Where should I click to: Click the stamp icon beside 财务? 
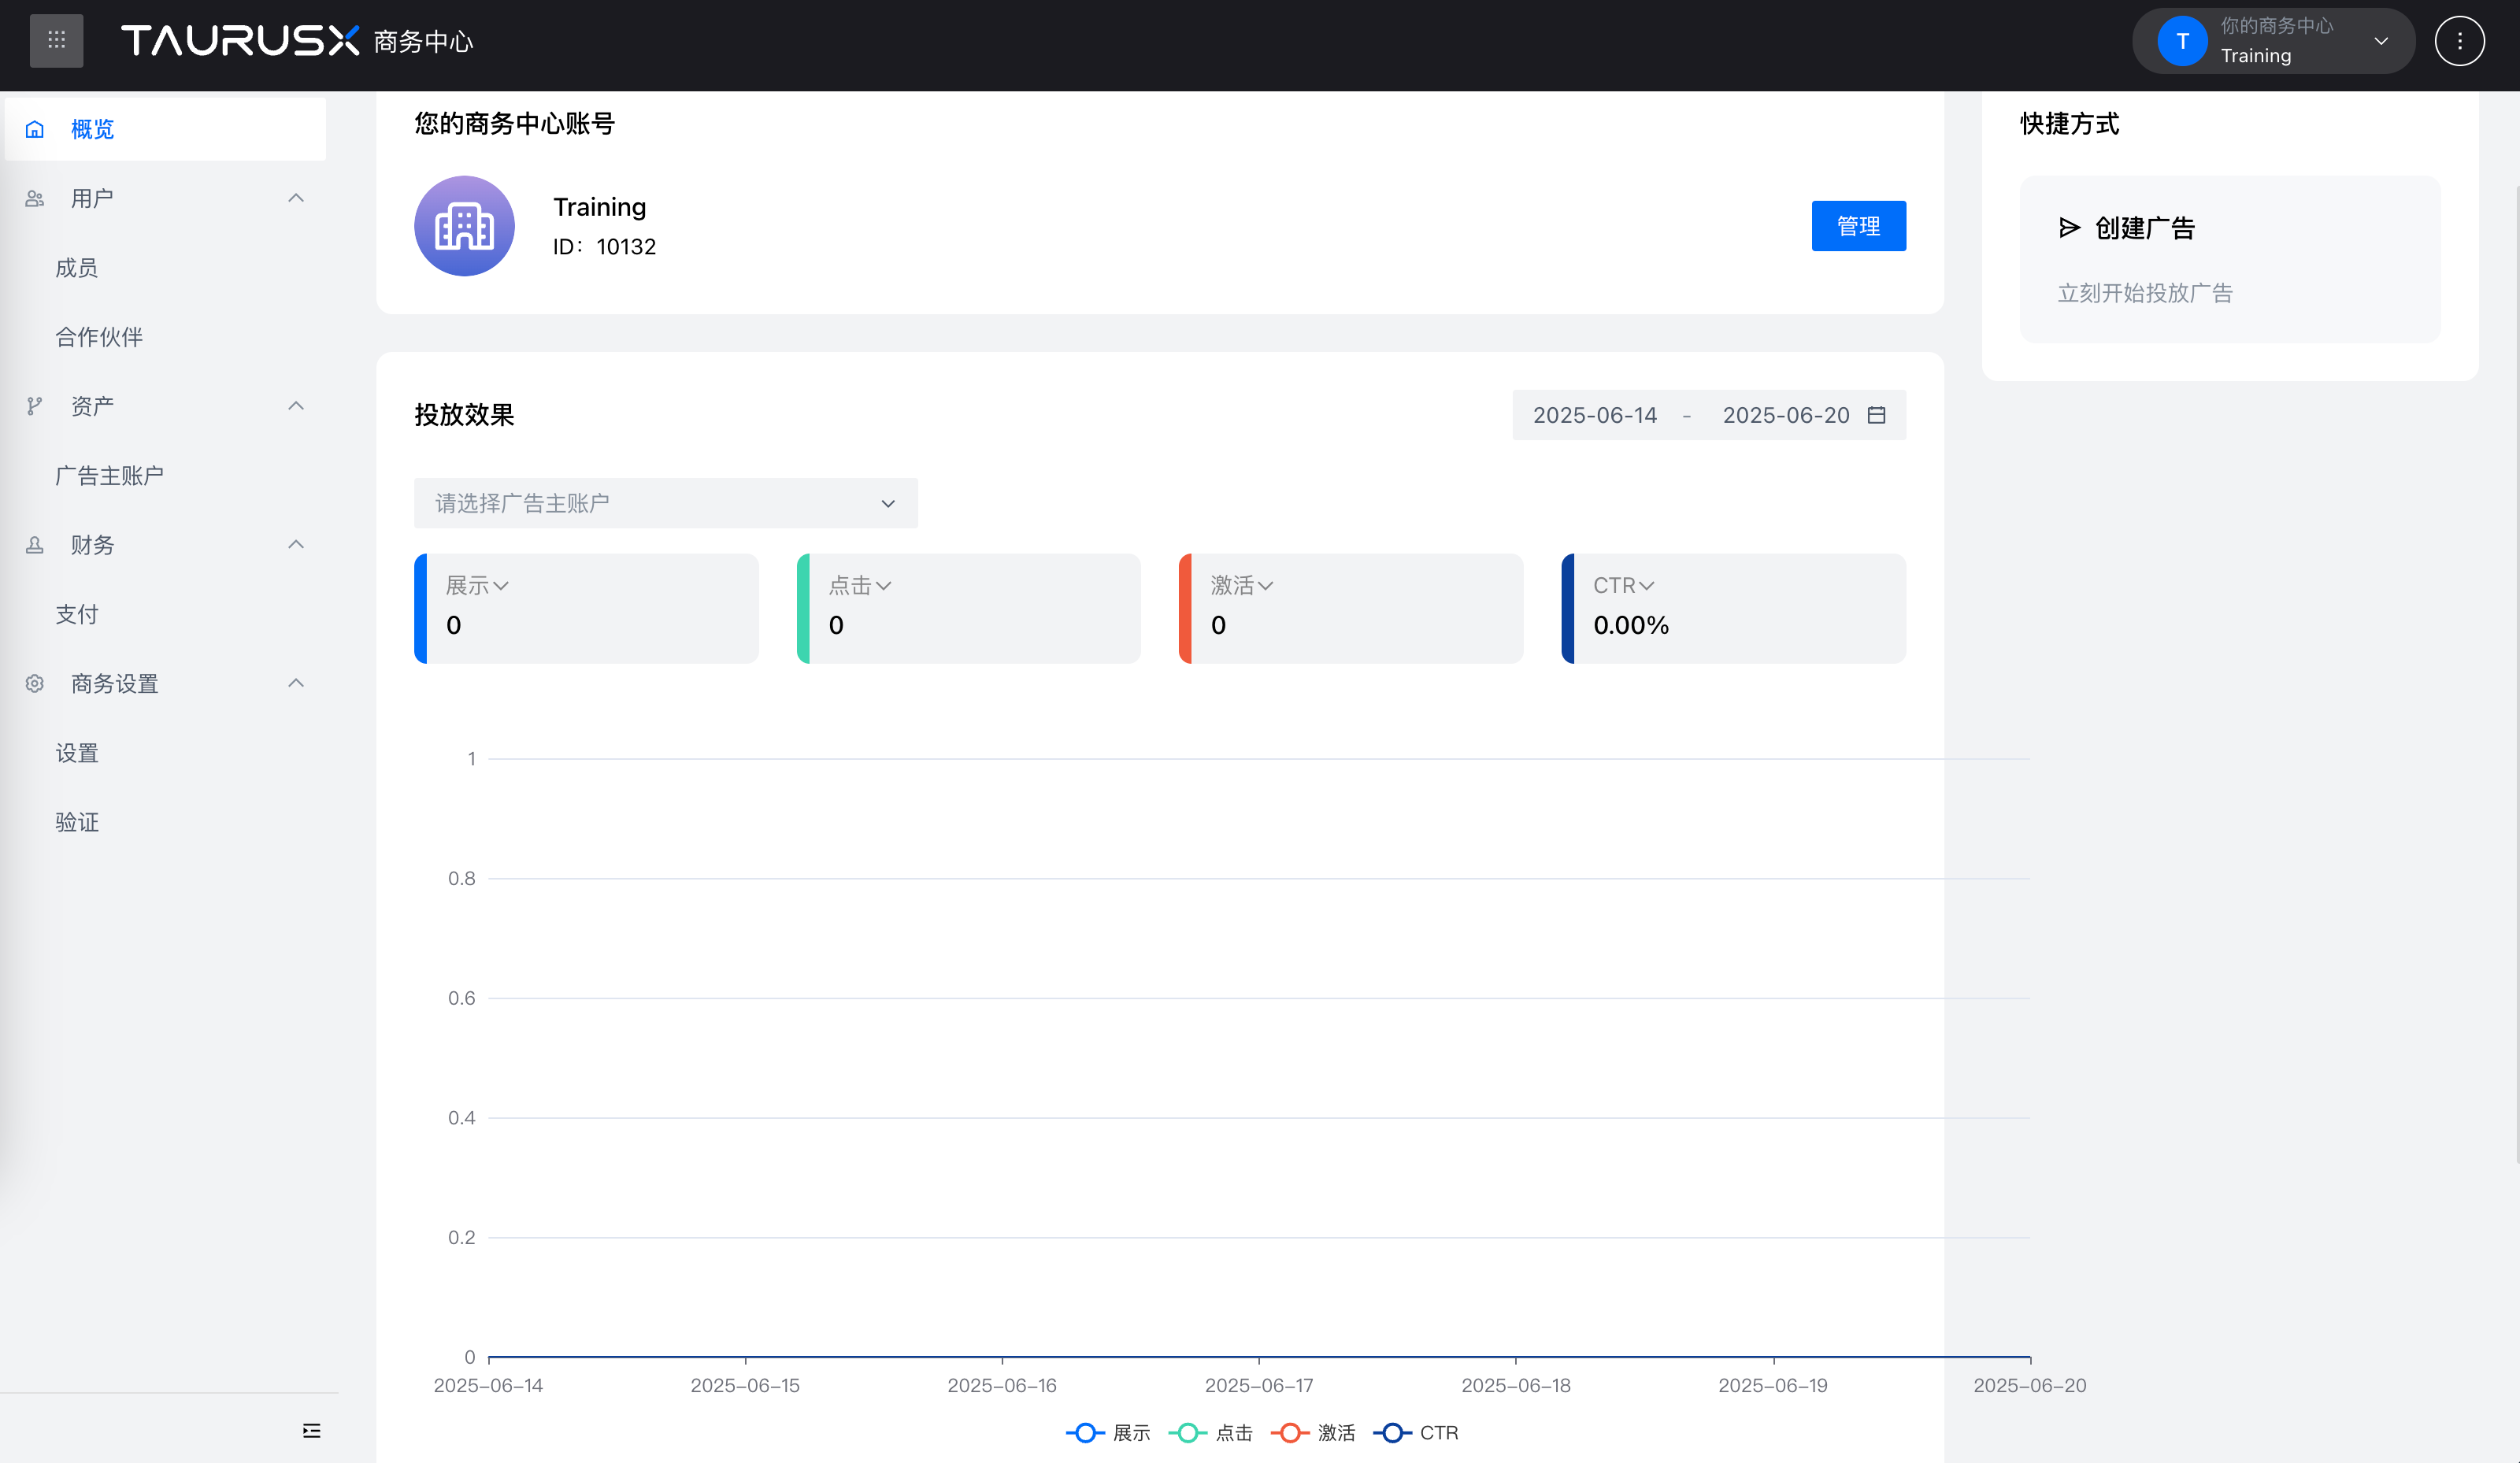pyautogui.click(x=35, y=545)
